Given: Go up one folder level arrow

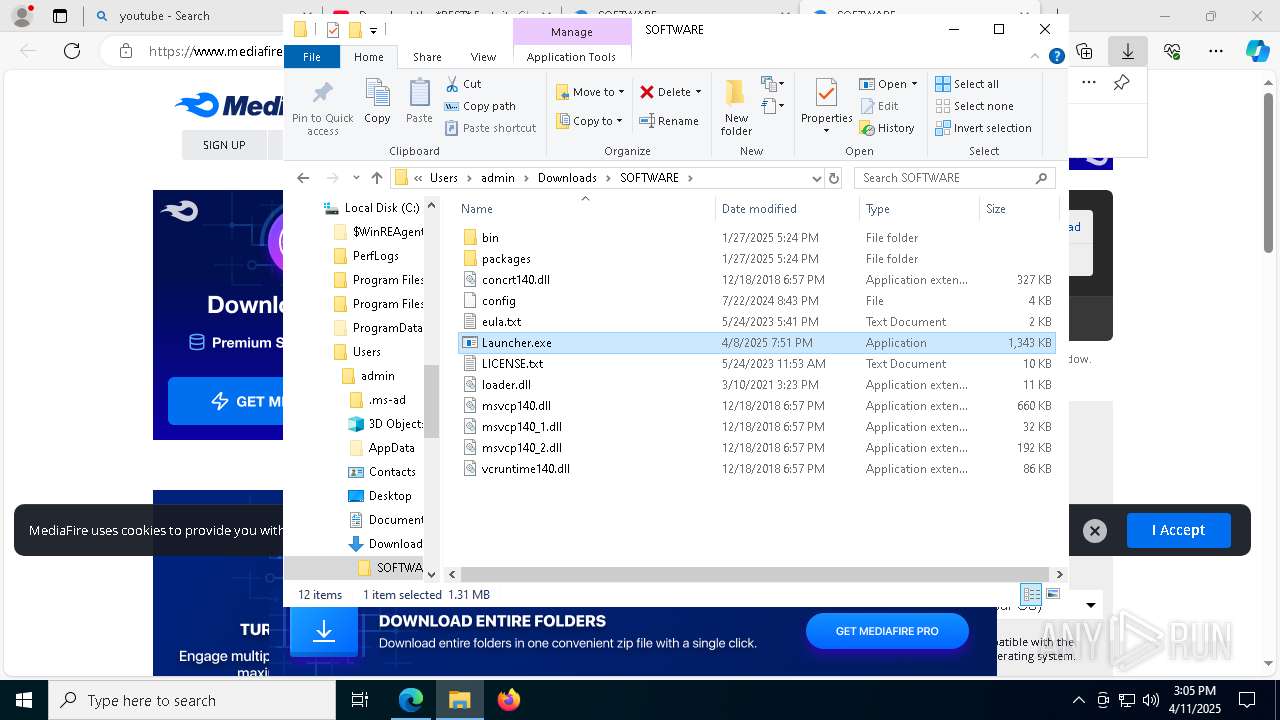Looking at the screenshot, I should tap(376, 178).
